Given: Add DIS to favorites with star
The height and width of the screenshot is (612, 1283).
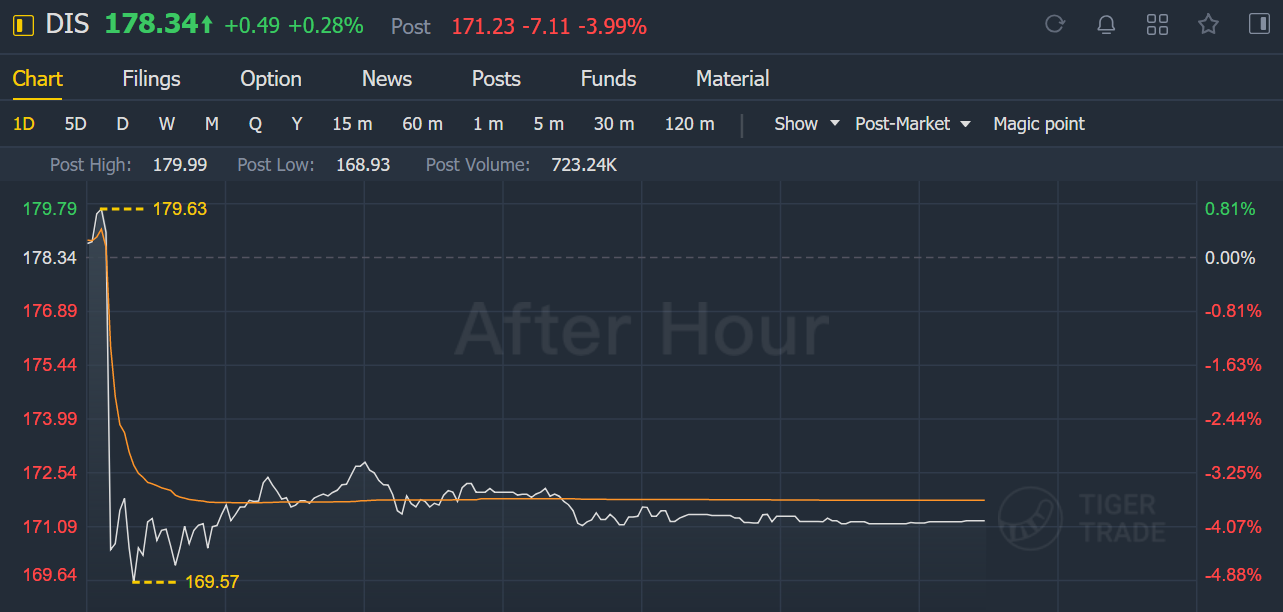Looking at the screenshot, I should tap(1209, 25).
